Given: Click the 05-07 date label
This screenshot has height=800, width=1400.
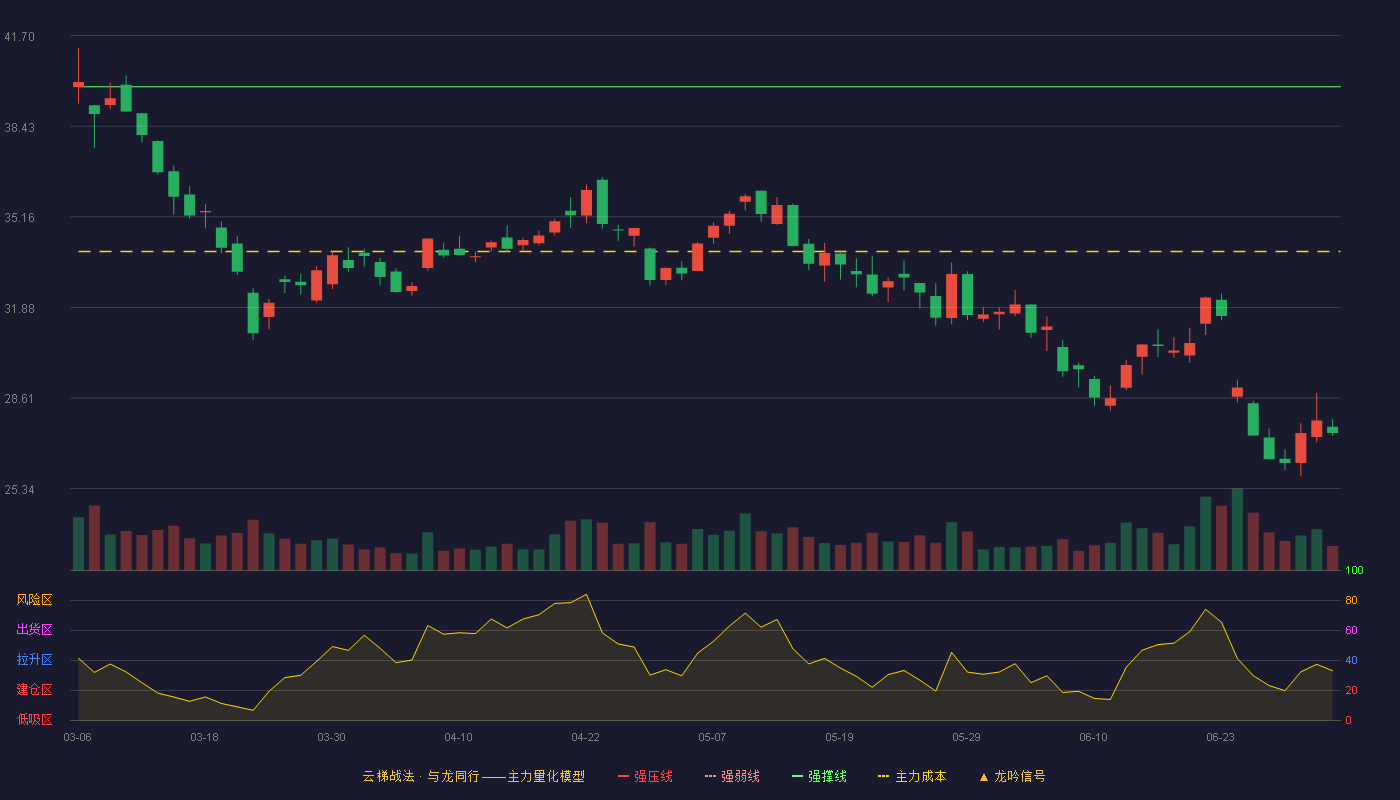Looking at the screenshot, I should pos(712,737).
